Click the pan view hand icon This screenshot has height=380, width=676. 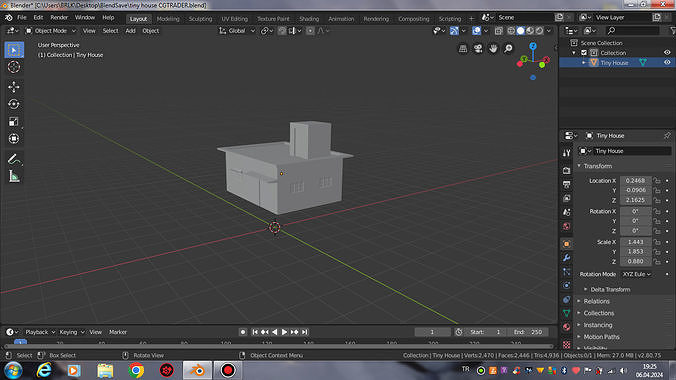click(x=493, y=49)
